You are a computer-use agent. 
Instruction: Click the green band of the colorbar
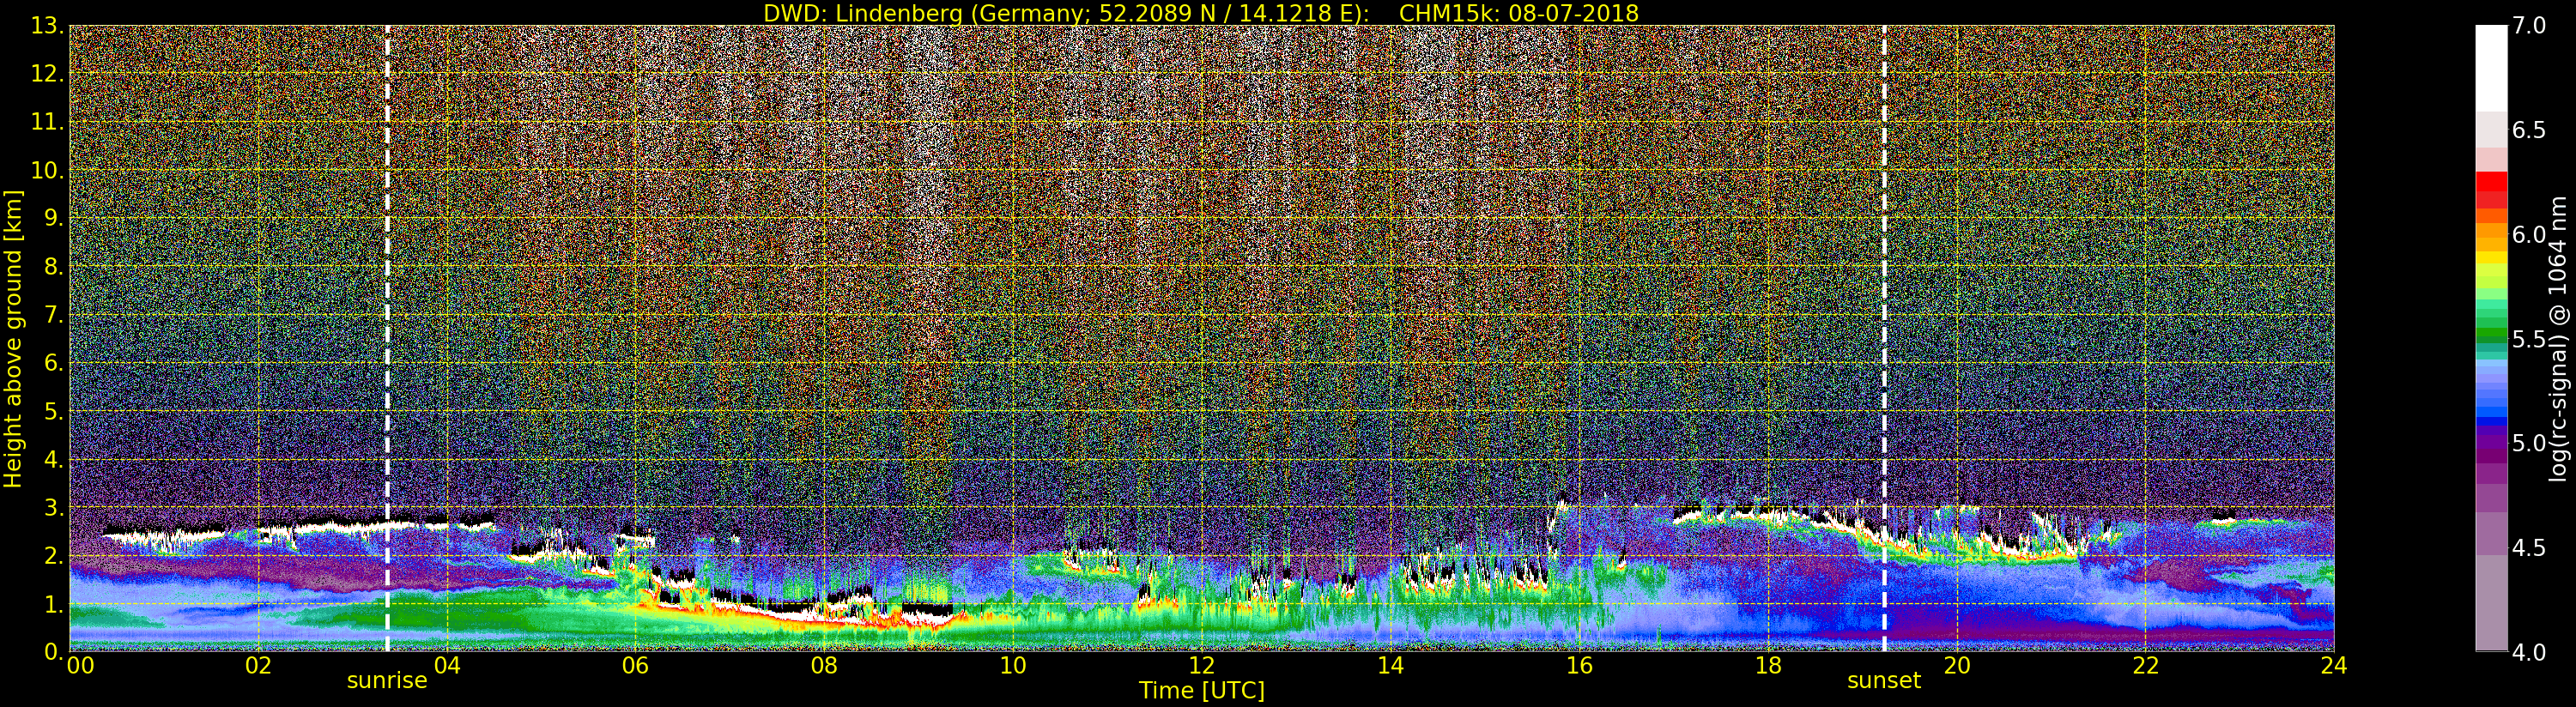click(2491, 330)
